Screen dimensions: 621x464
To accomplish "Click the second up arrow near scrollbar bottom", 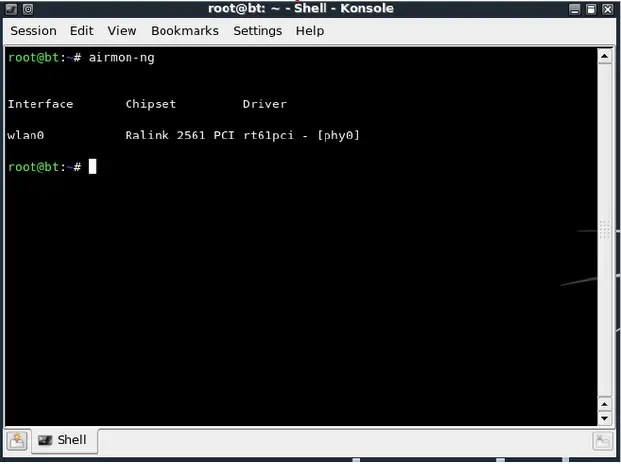I will pyautogui.click(x=604, y=404).
